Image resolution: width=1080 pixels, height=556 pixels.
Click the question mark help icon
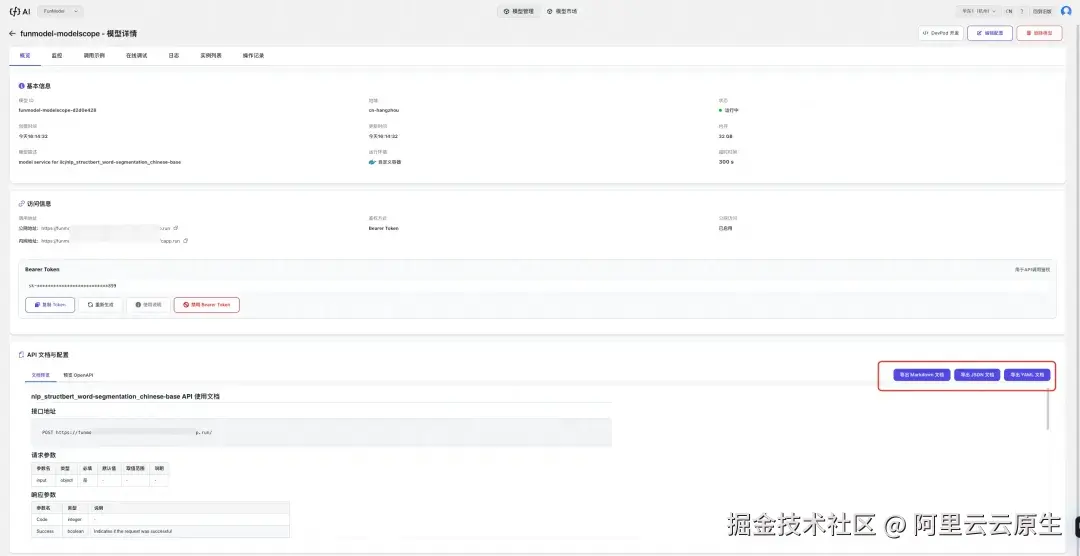pos(1021,11)
